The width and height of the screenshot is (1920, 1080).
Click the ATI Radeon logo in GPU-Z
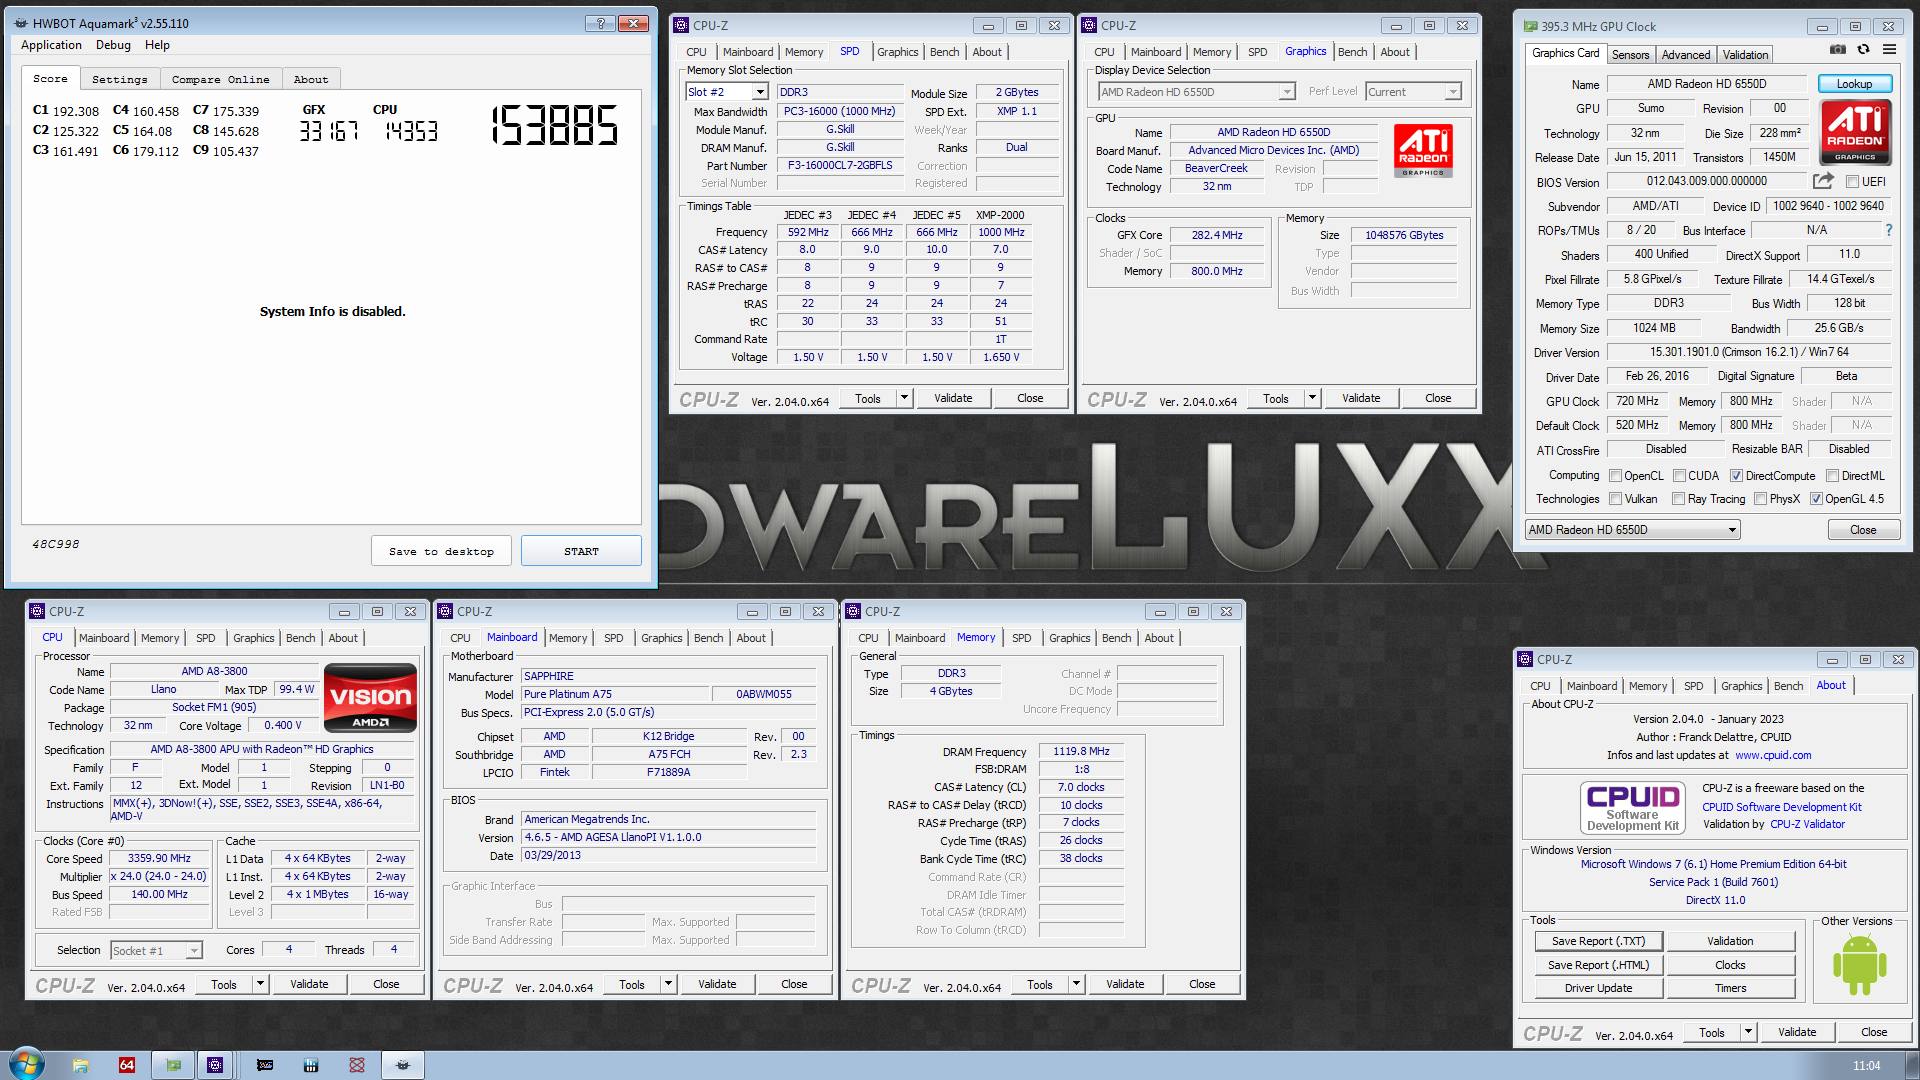coord(1855,131)
